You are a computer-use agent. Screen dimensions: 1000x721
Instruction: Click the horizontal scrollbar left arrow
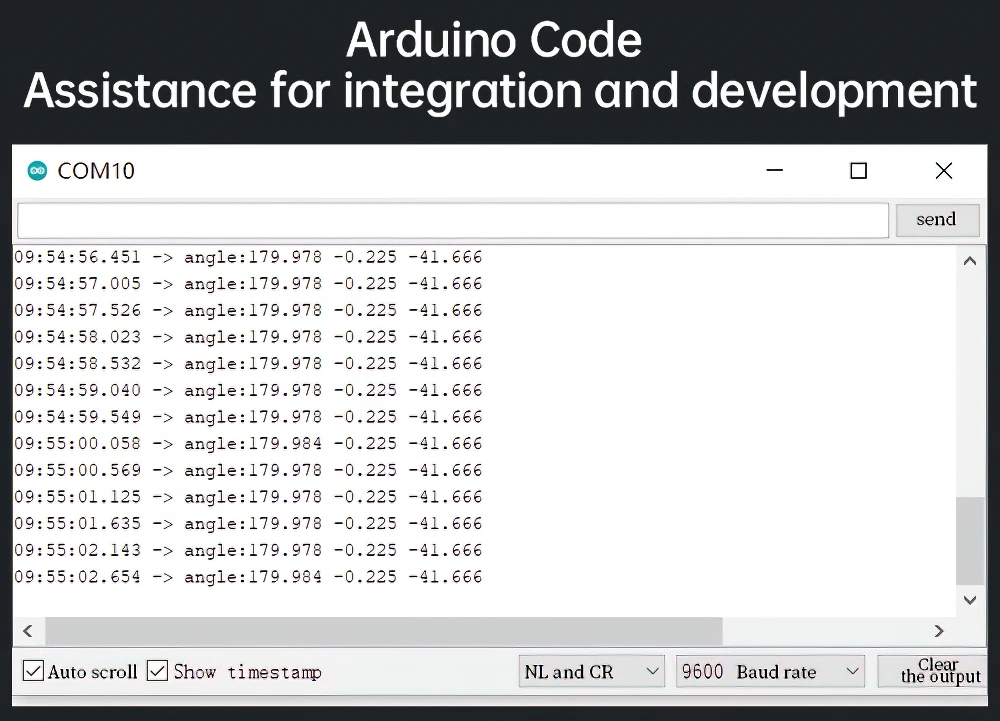coord(27,631)
